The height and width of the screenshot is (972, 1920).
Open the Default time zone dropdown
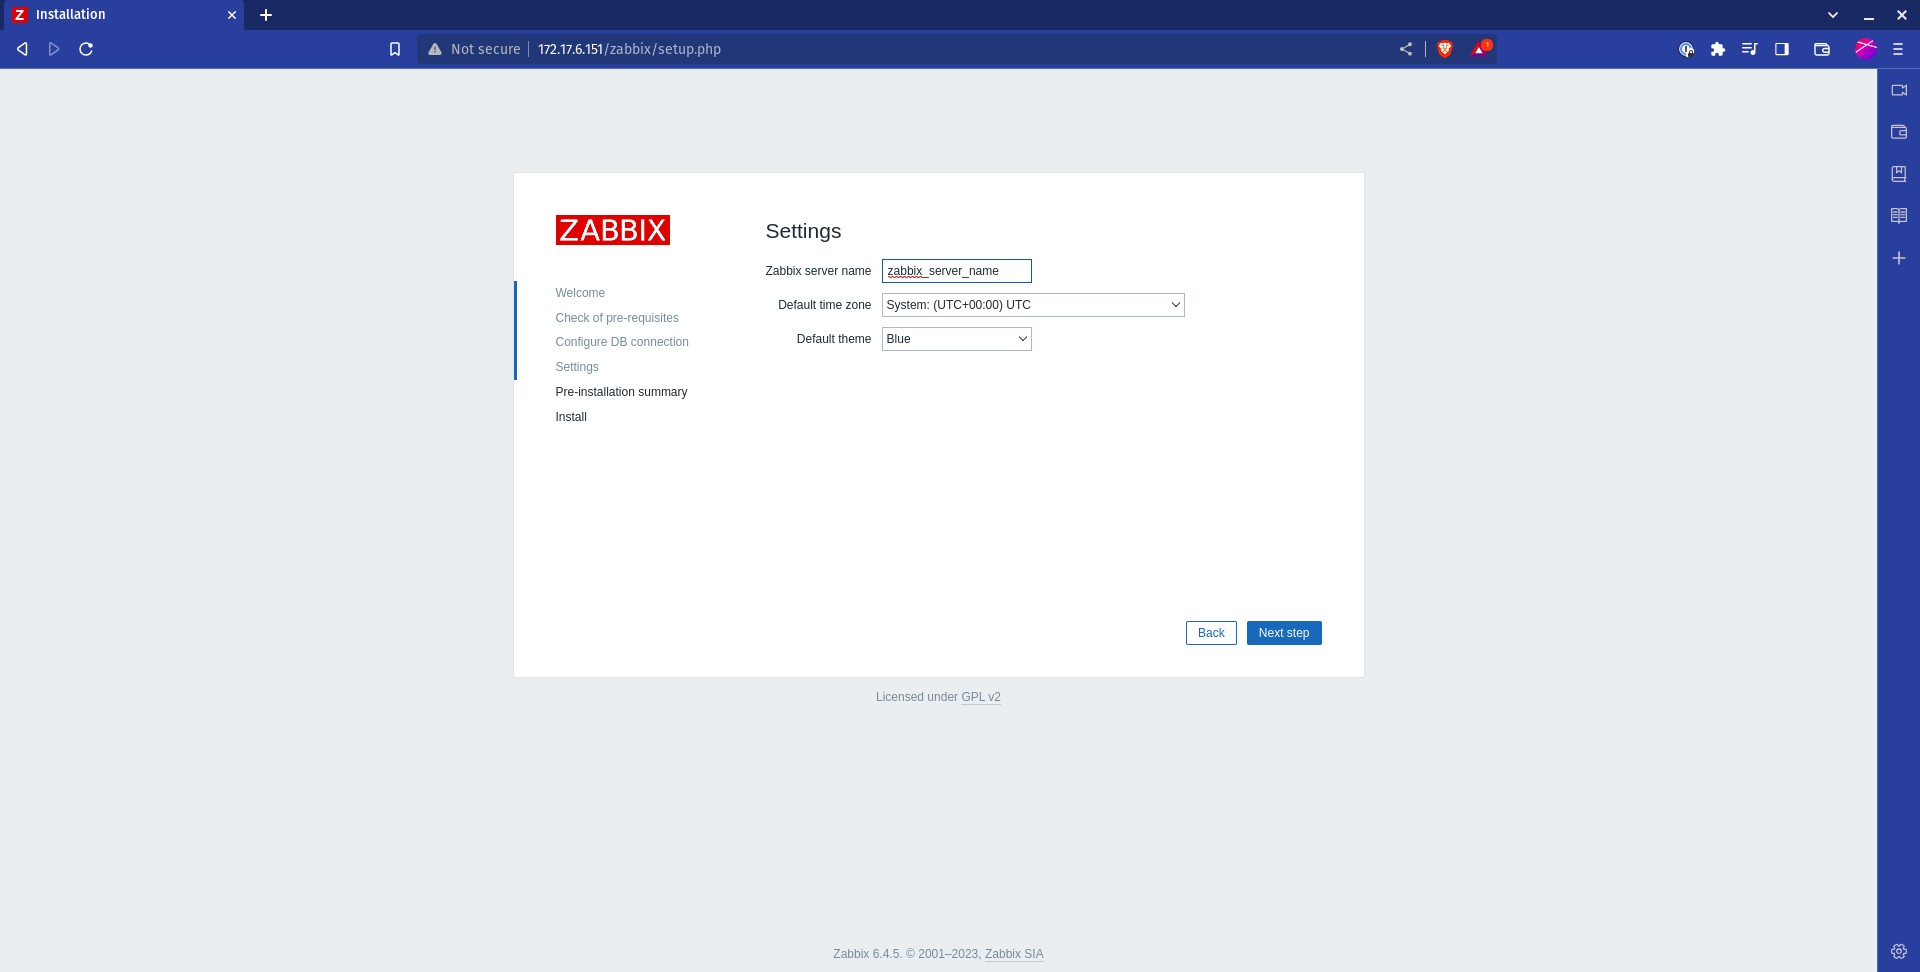tap(1033, 305)
